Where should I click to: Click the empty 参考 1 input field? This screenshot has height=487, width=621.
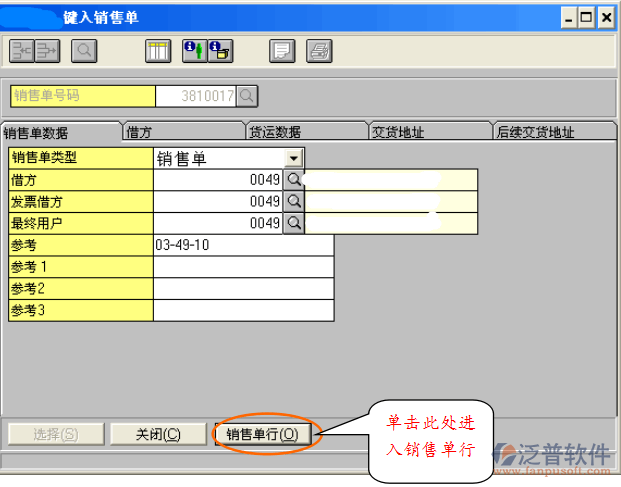[243, 266]
